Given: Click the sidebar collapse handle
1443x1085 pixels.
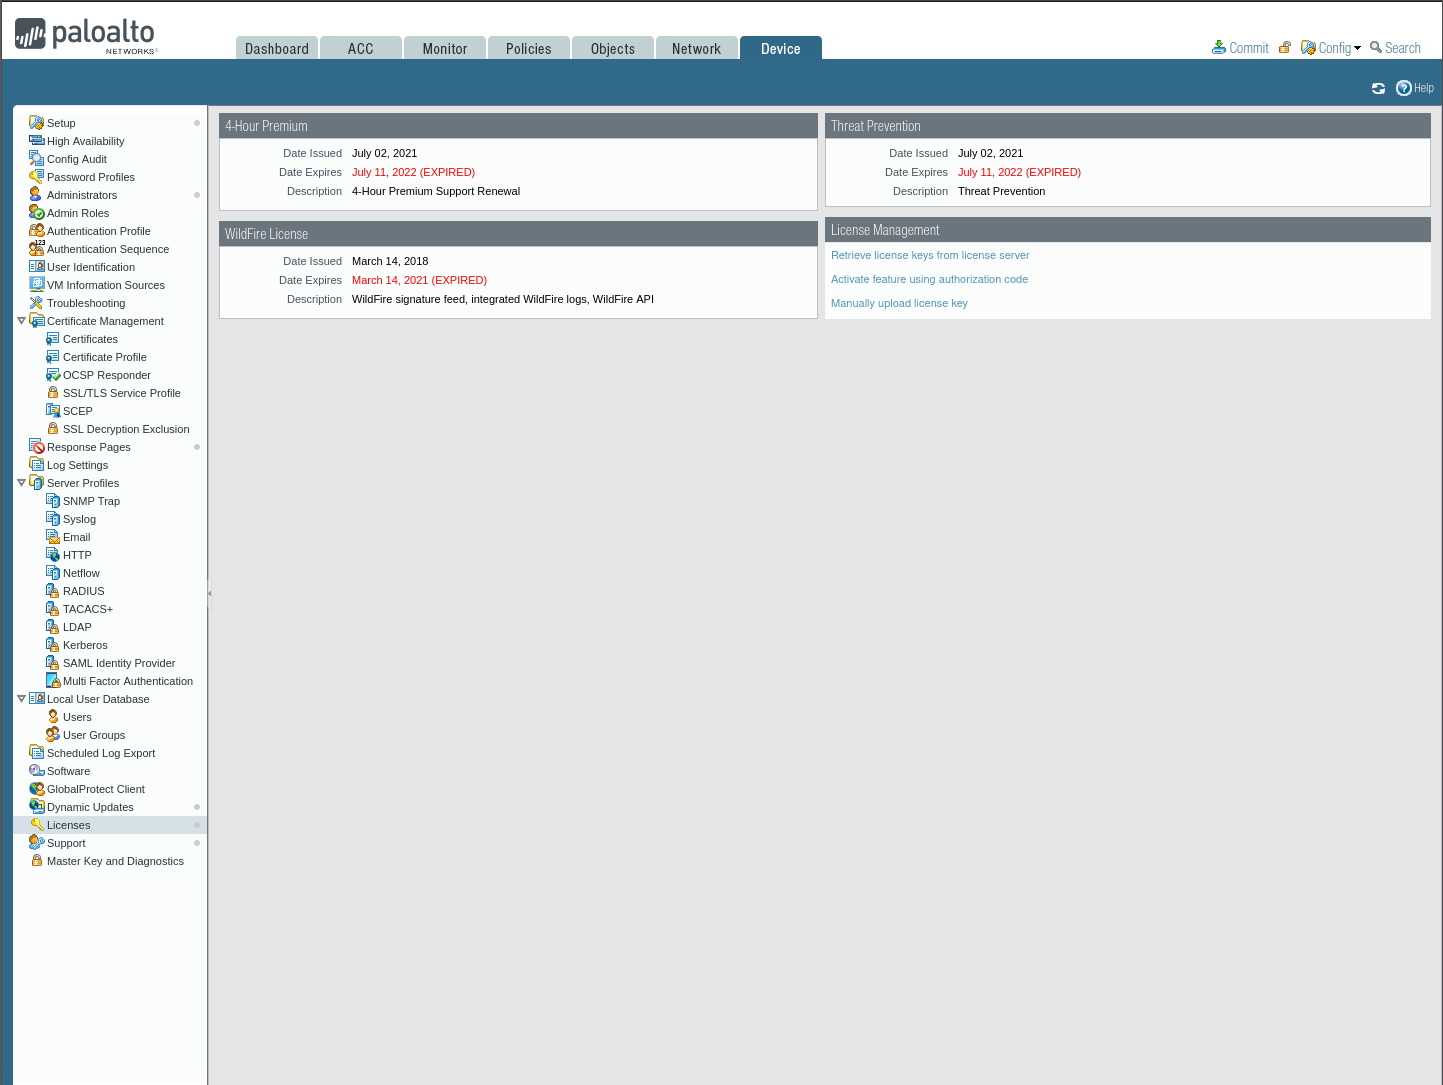Looking at the screenshot, I should pyautogui.click(x=209, y=593).
